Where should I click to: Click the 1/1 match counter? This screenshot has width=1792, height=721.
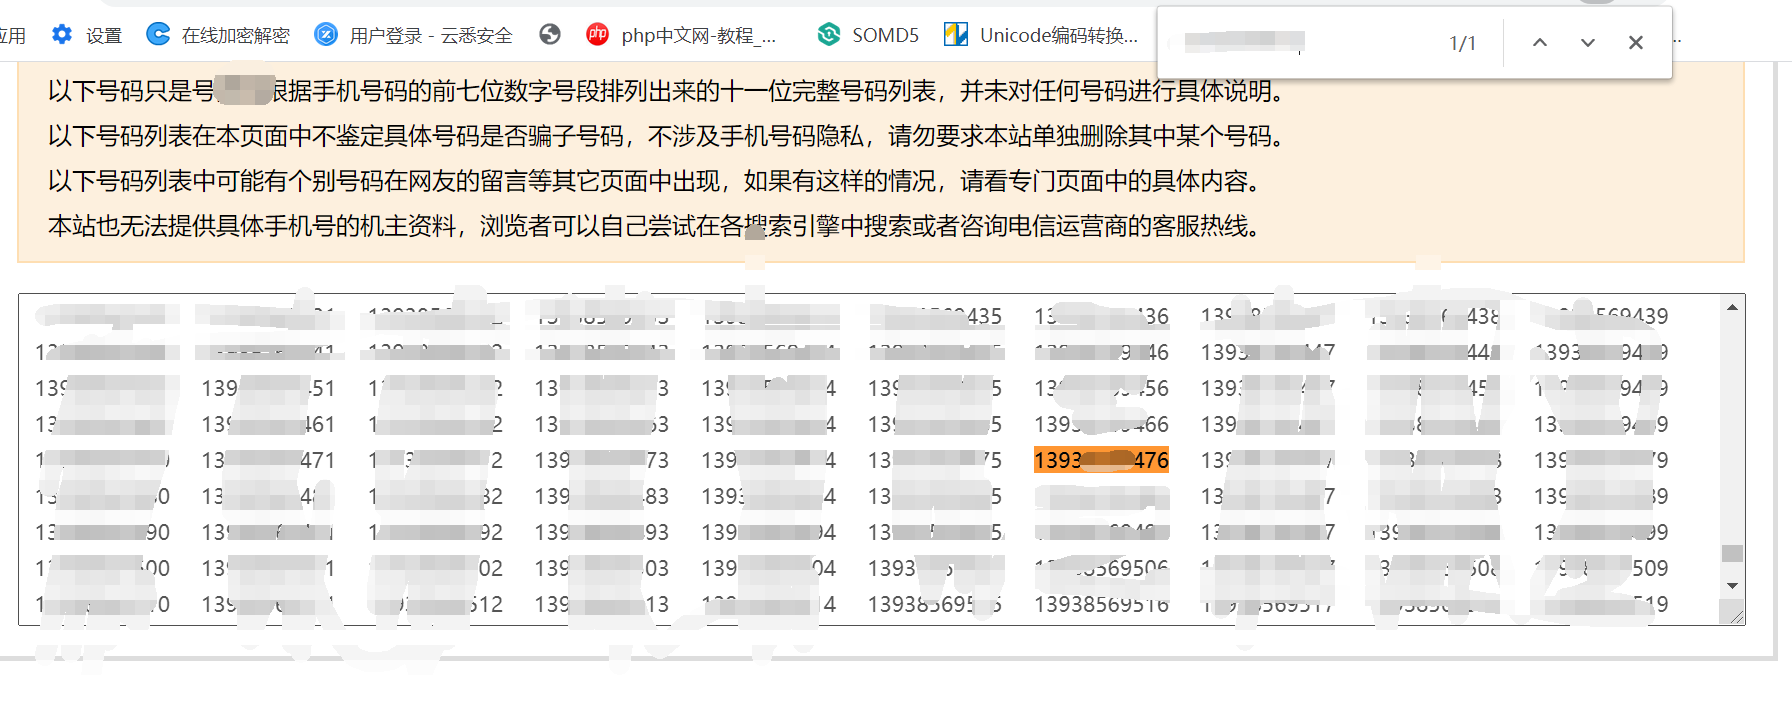click(1462, 43)
